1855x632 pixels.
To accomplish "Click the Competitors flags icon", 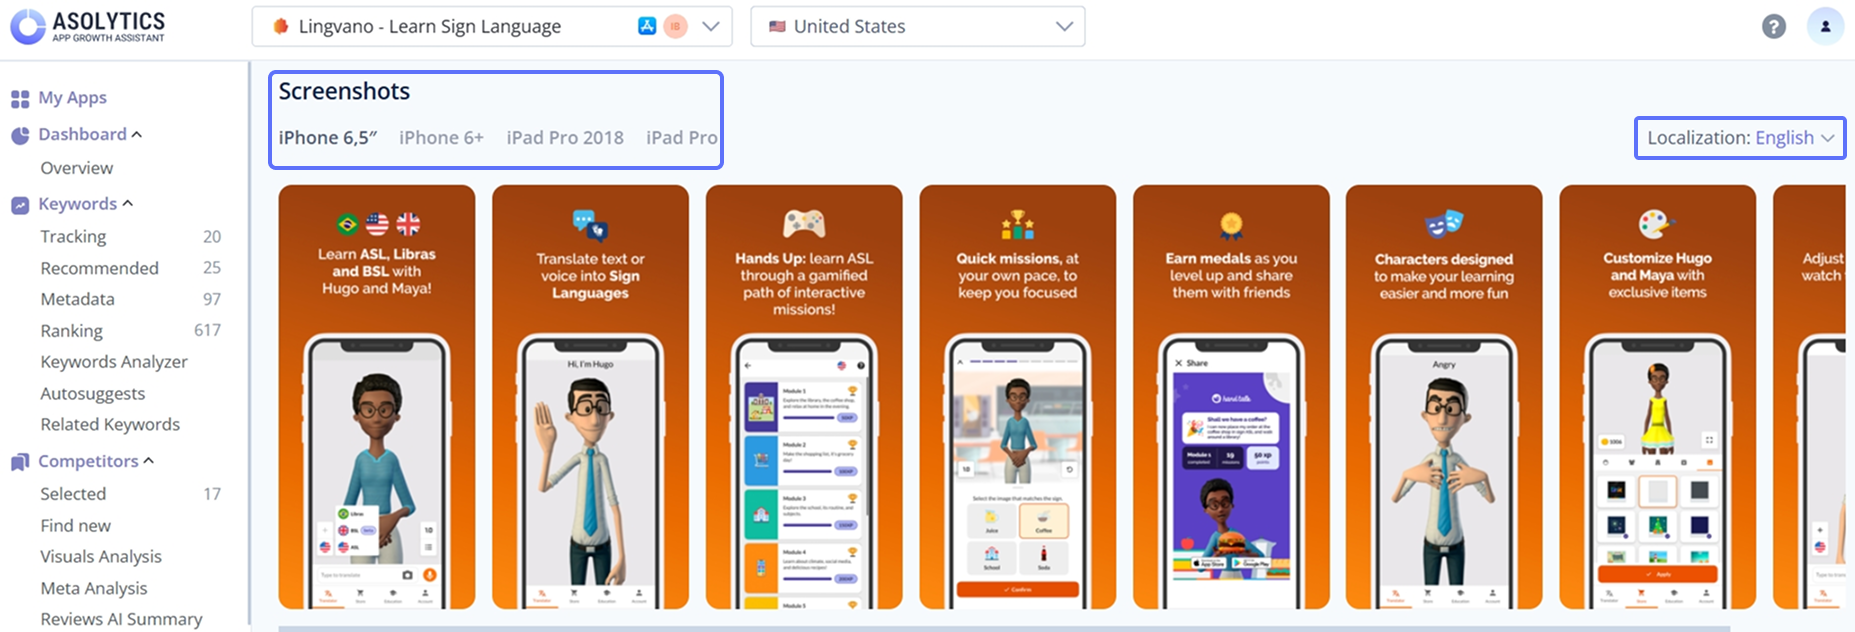I will click(20, 462).
